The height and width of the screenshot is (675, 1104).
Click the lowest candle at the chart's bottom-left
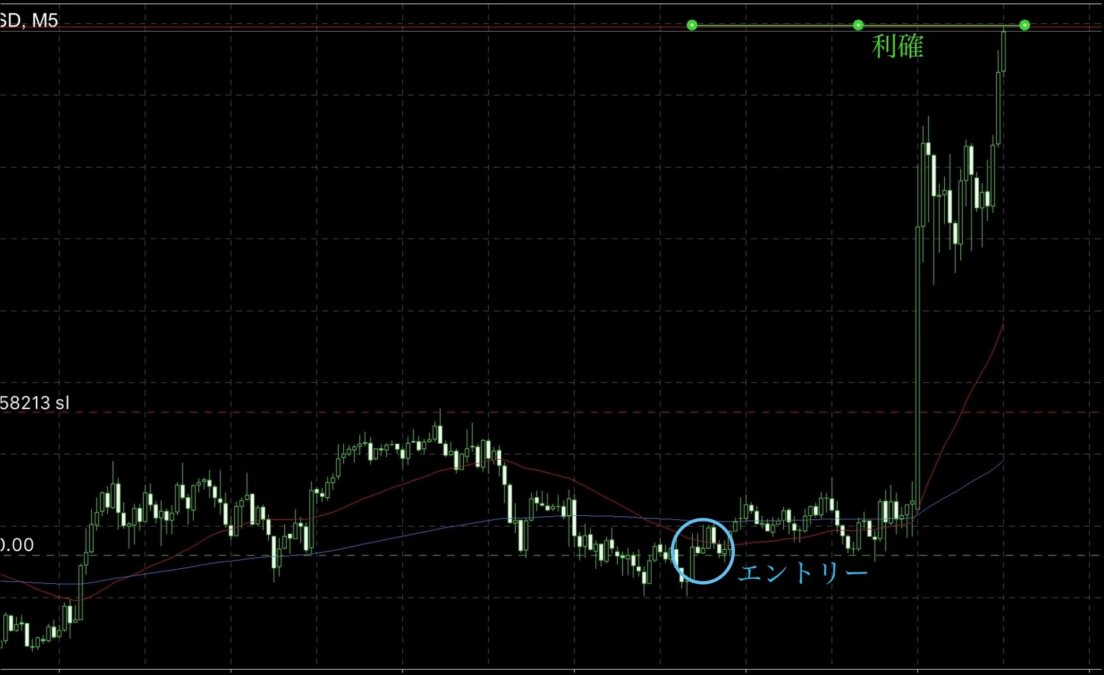point(32,640)
